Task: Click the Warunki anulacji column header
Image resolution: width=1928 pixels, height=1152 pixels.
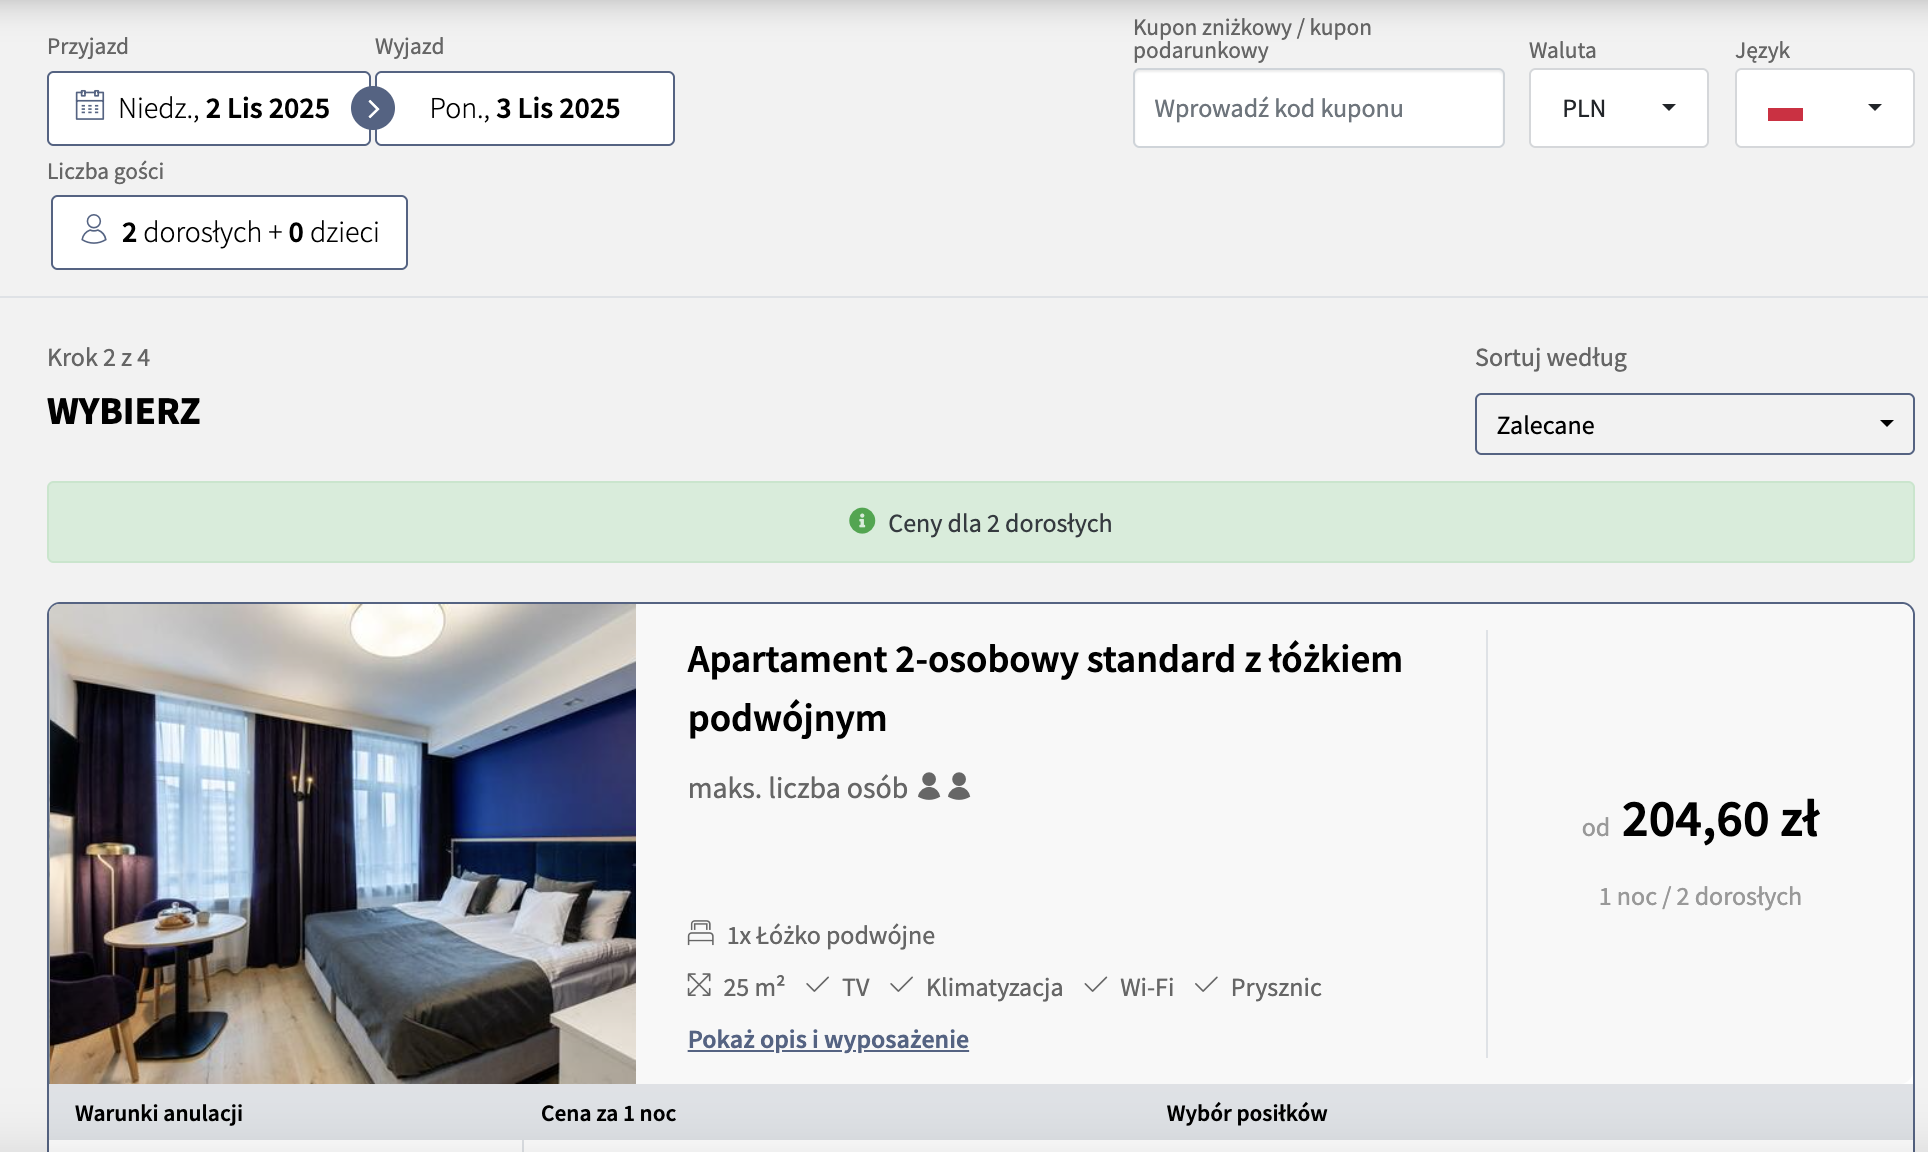Action: (159, 1113)
